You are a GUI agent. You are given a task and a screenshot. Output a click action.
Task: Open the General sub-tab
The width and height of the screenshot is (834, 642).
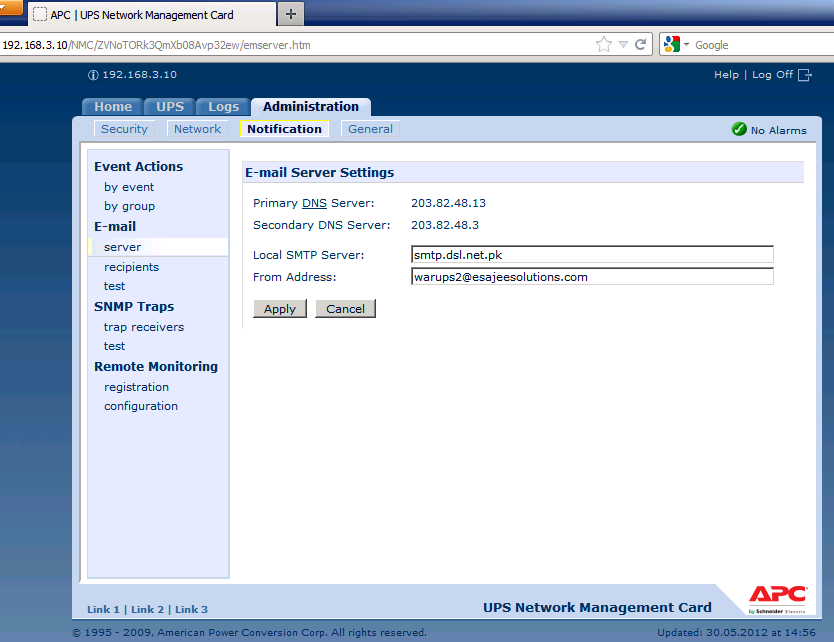[x=370, y=129]
